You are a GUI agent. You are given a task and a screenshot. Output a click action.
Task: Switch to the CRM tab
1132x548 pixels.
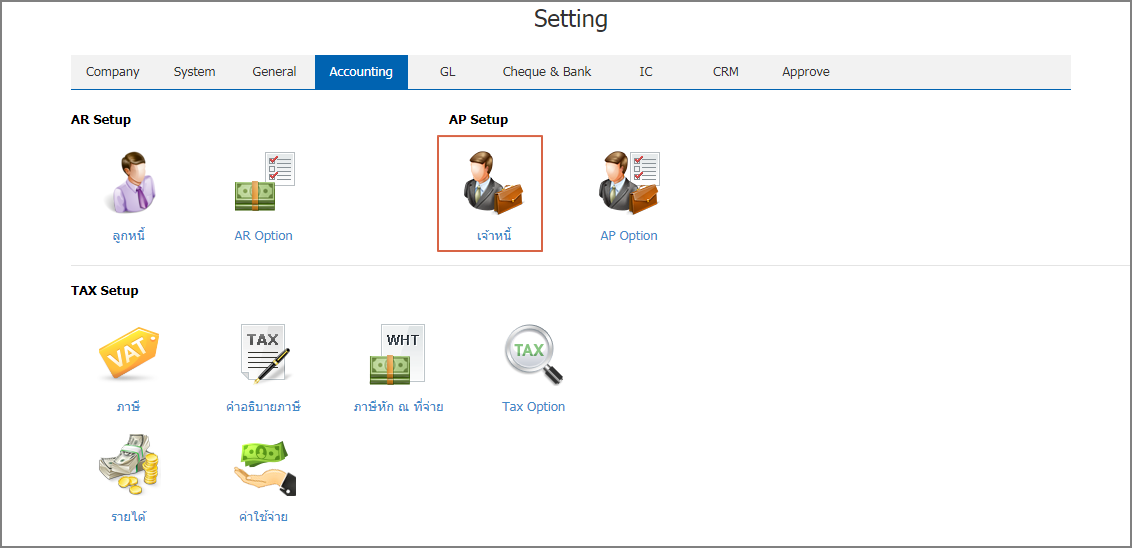click(726, 71)
